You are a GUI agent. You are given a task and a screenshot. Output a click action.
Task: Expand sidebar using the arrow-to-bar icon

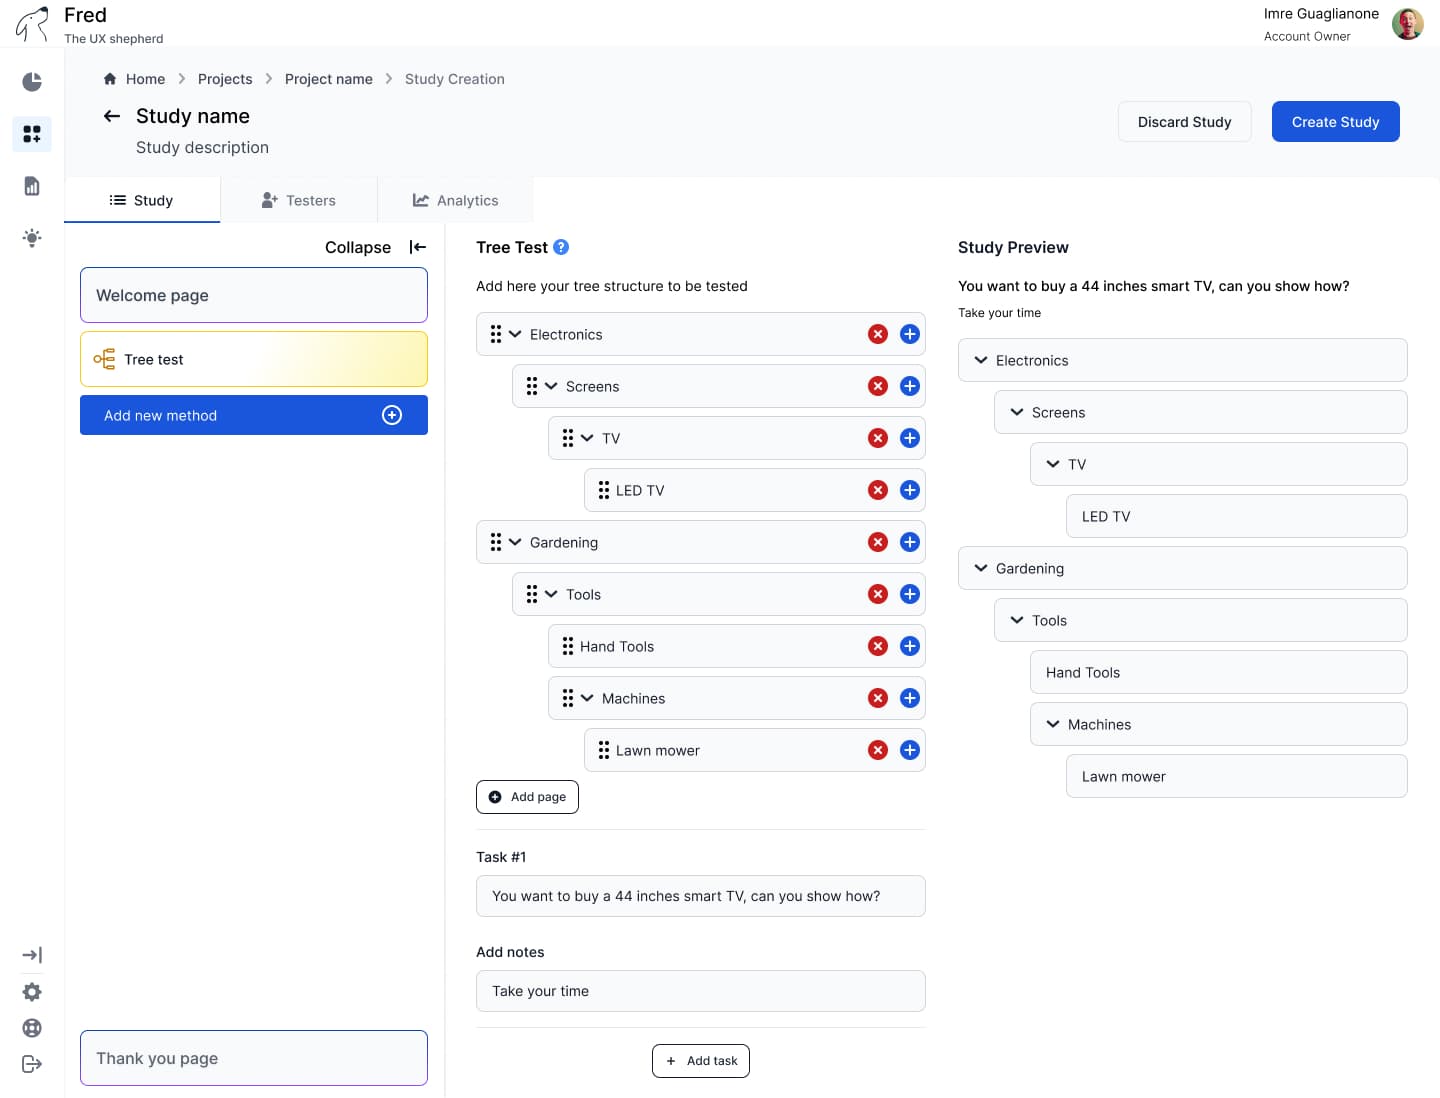point(32,955)
